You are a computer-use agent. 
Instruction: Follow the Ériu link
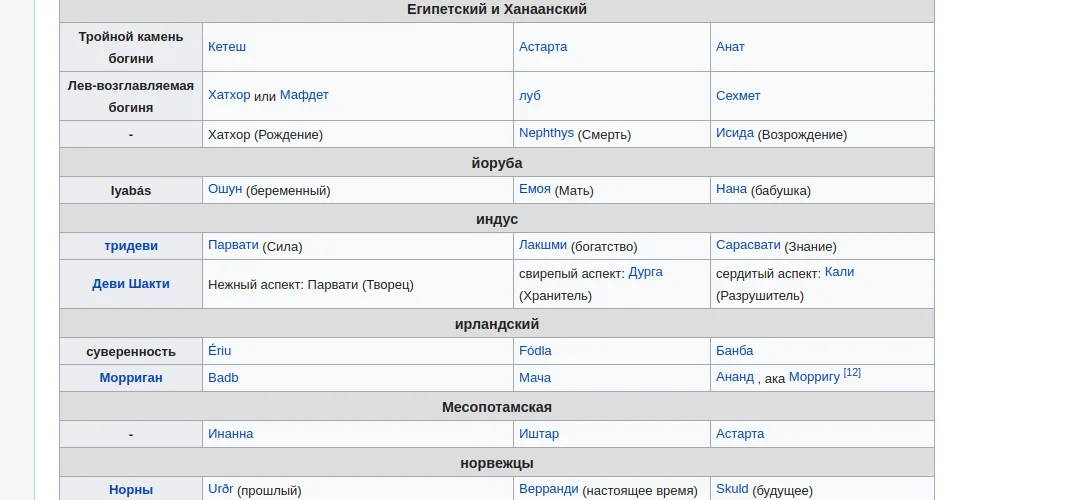pos(220,351)
